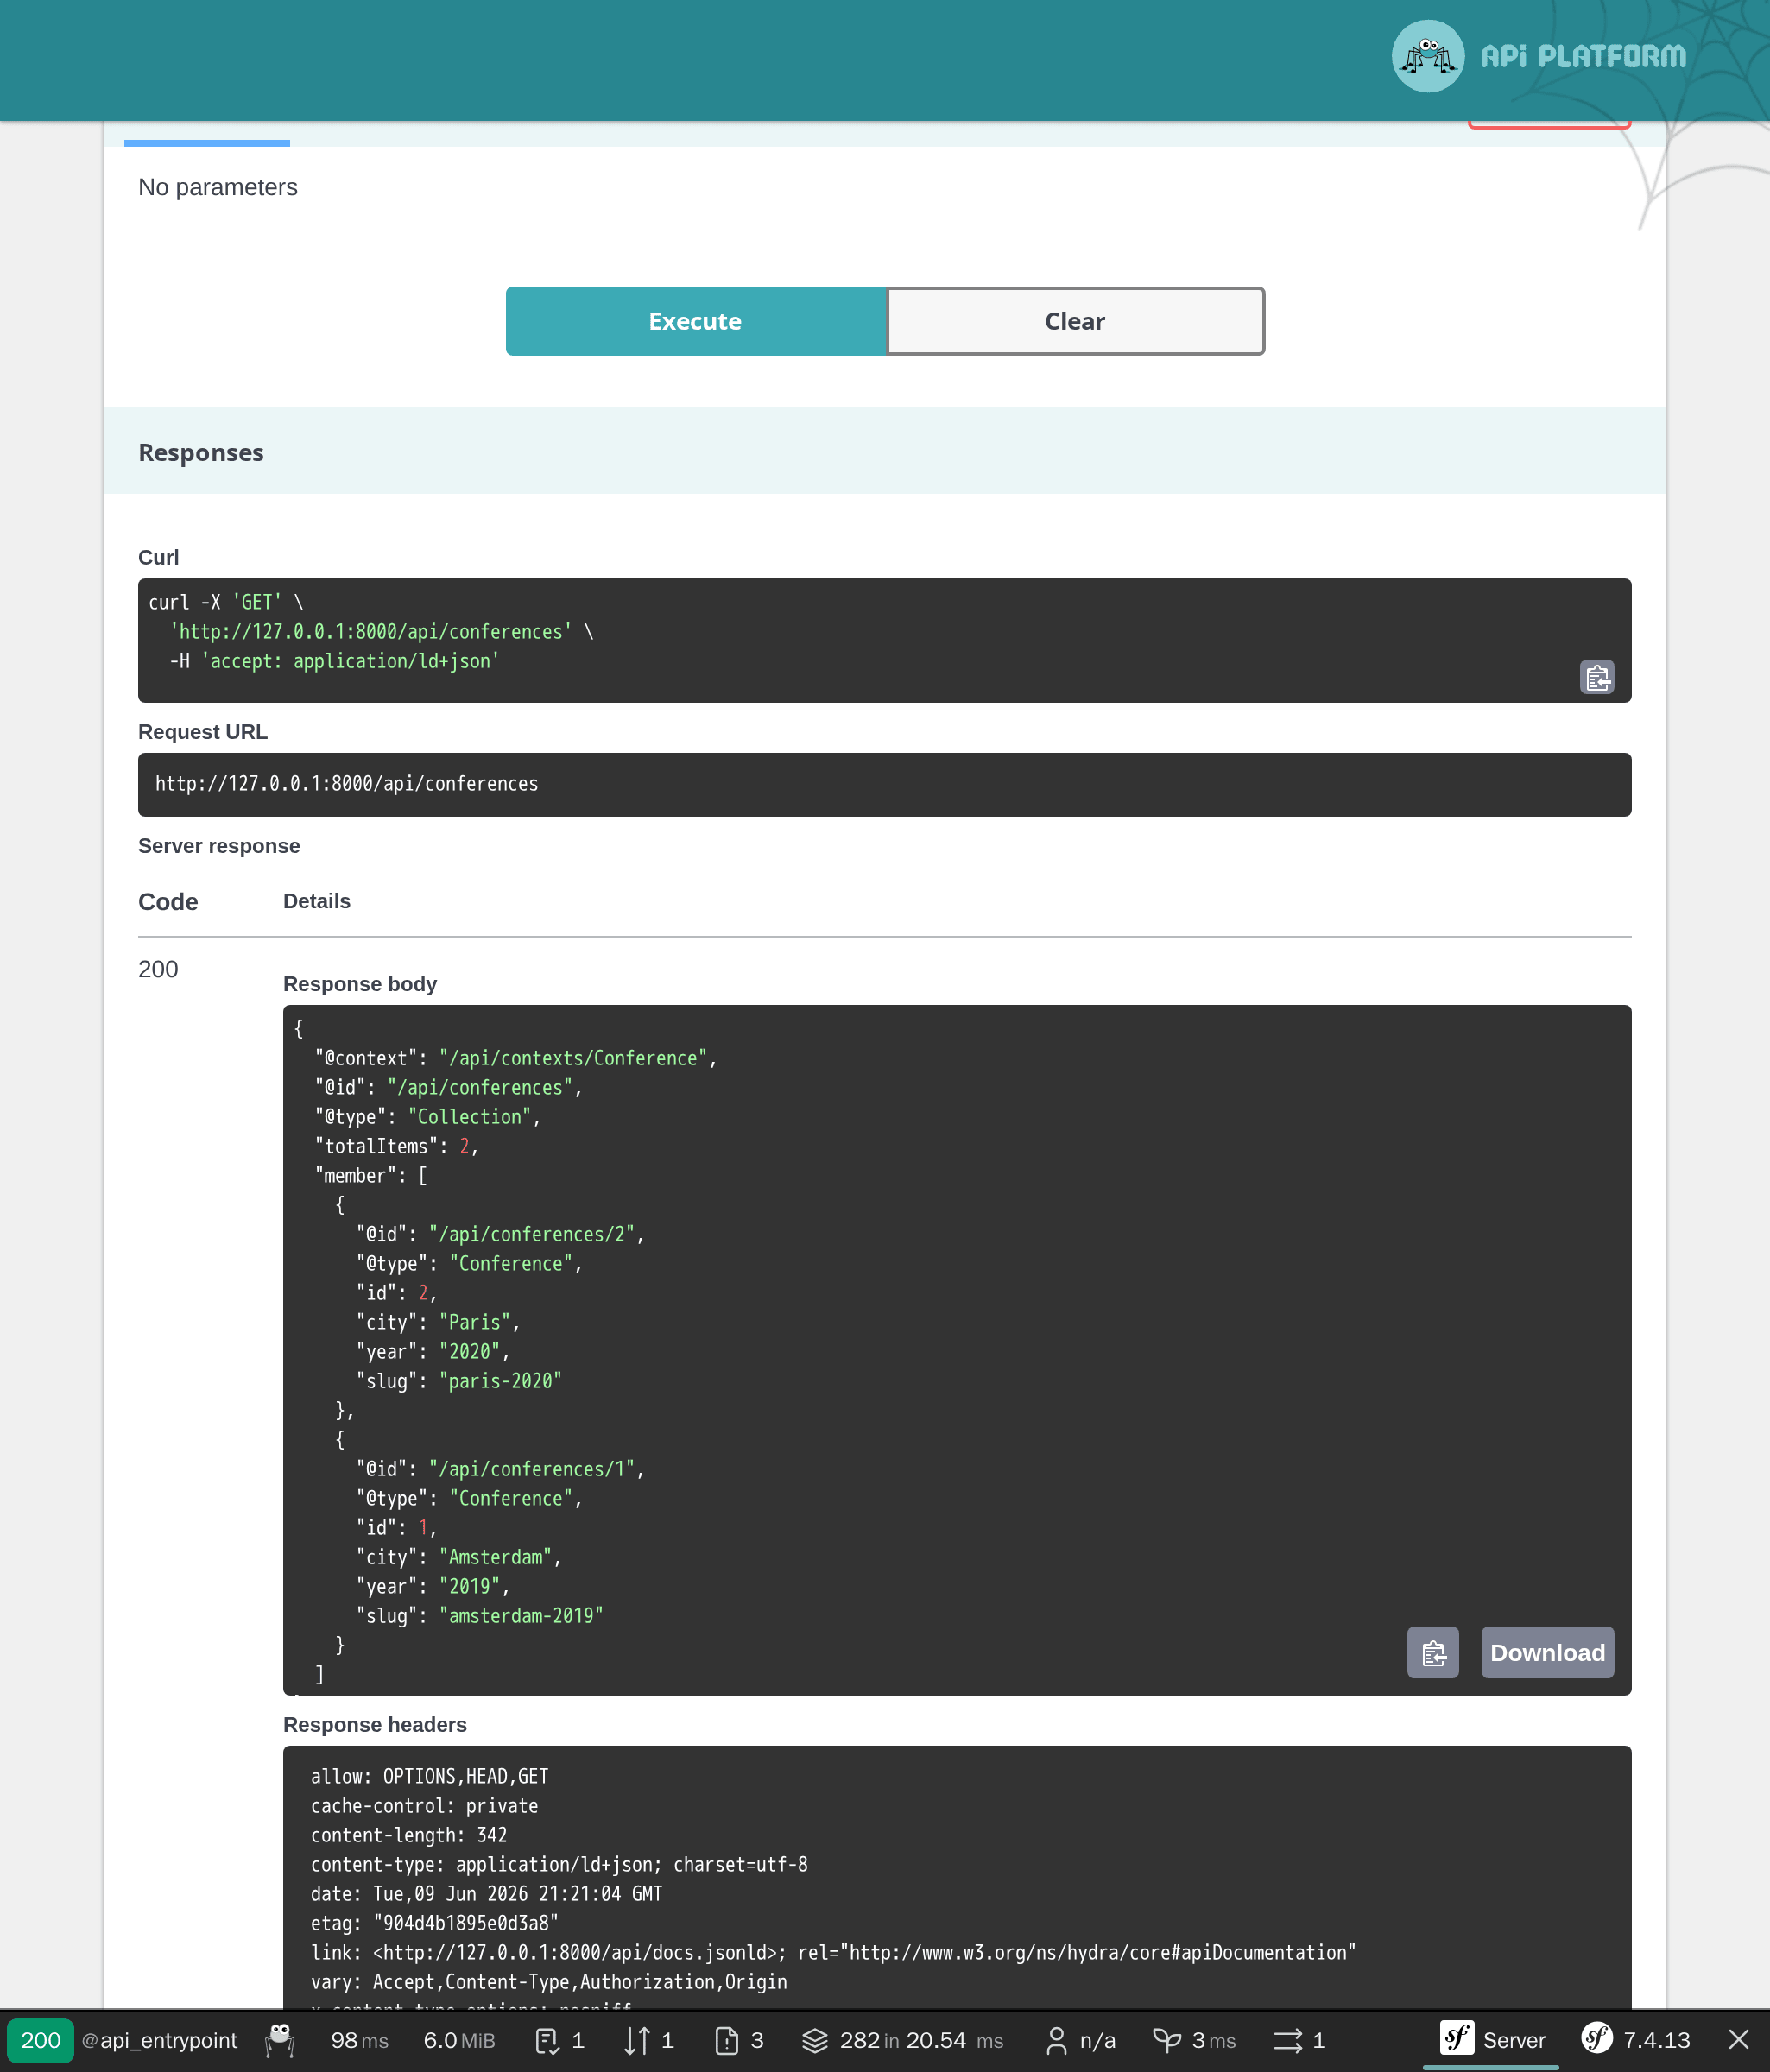This screenshot has height=2072, width=1770.
Task: Open the Symfony Server panel
Action: coord(1492,2040)
